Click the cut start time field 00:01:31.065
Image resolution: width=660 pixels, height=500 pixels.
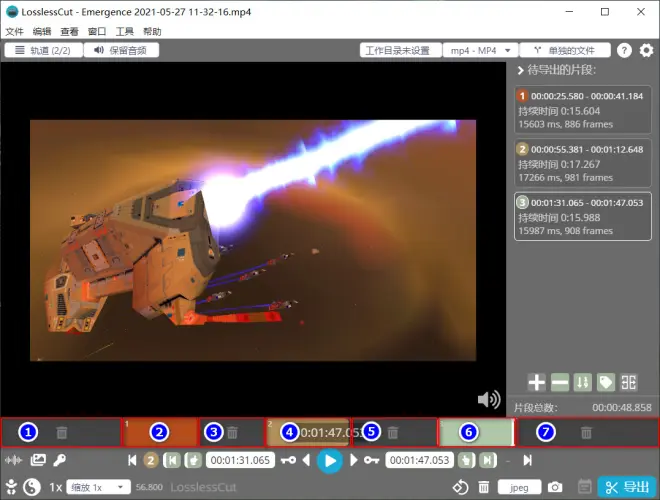[240, 460]
